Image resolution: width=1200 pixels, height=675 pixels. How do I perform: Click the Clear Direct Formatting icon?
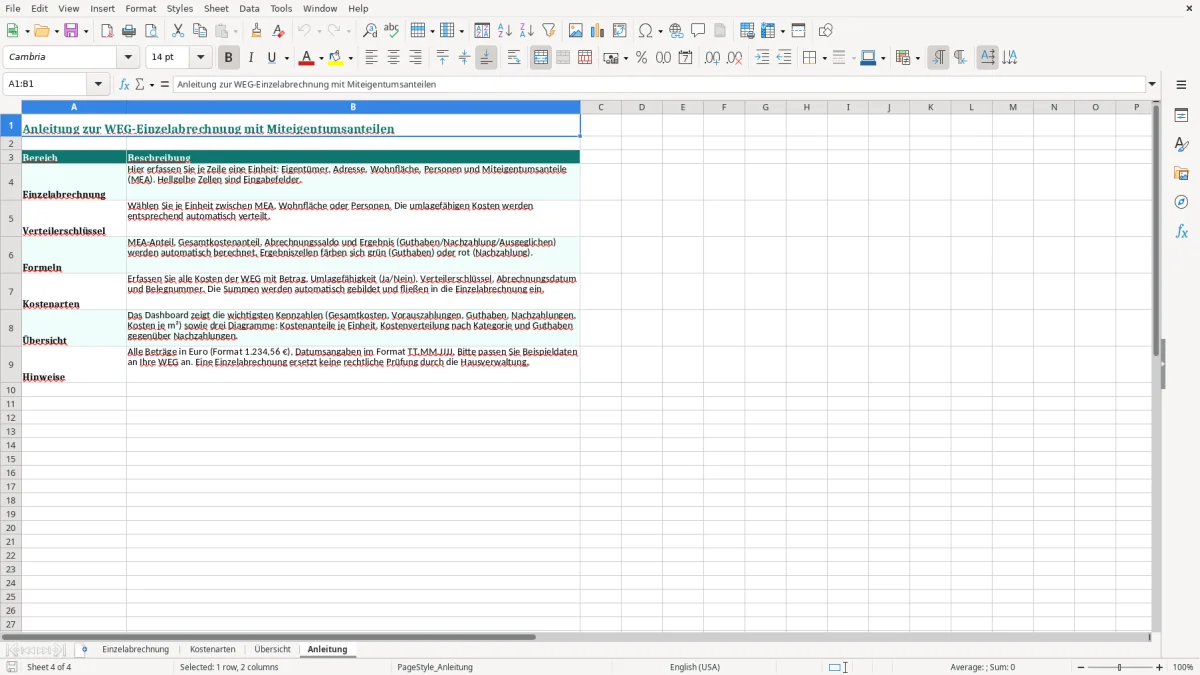click(278, 31)
